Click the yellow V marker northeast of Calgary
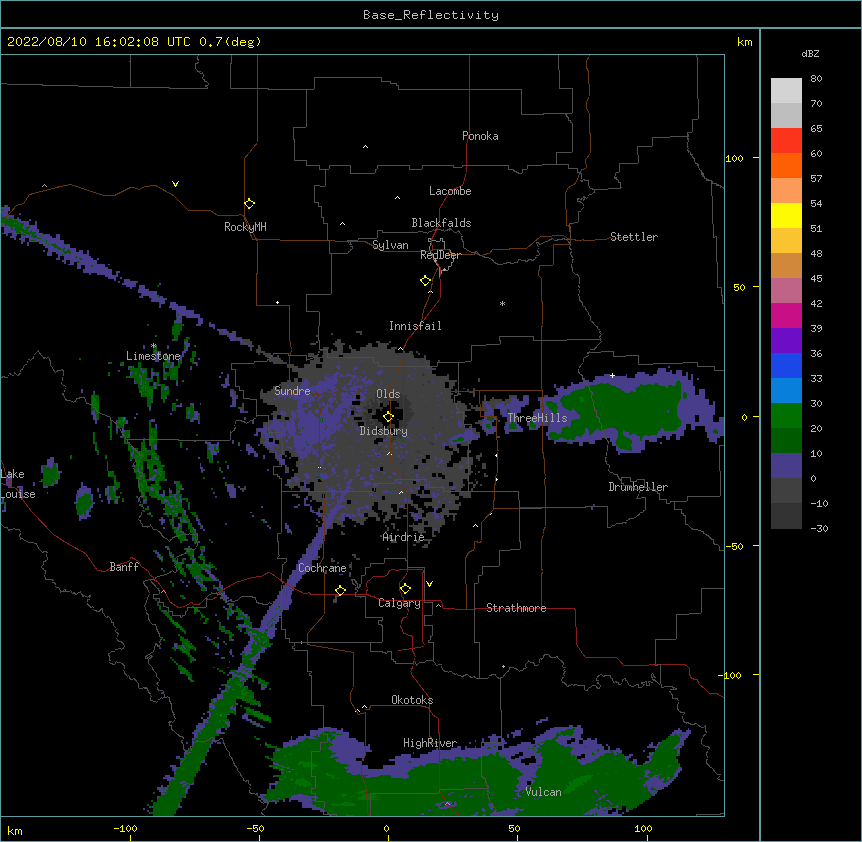 pyautogui.click(x=429, y=584)
